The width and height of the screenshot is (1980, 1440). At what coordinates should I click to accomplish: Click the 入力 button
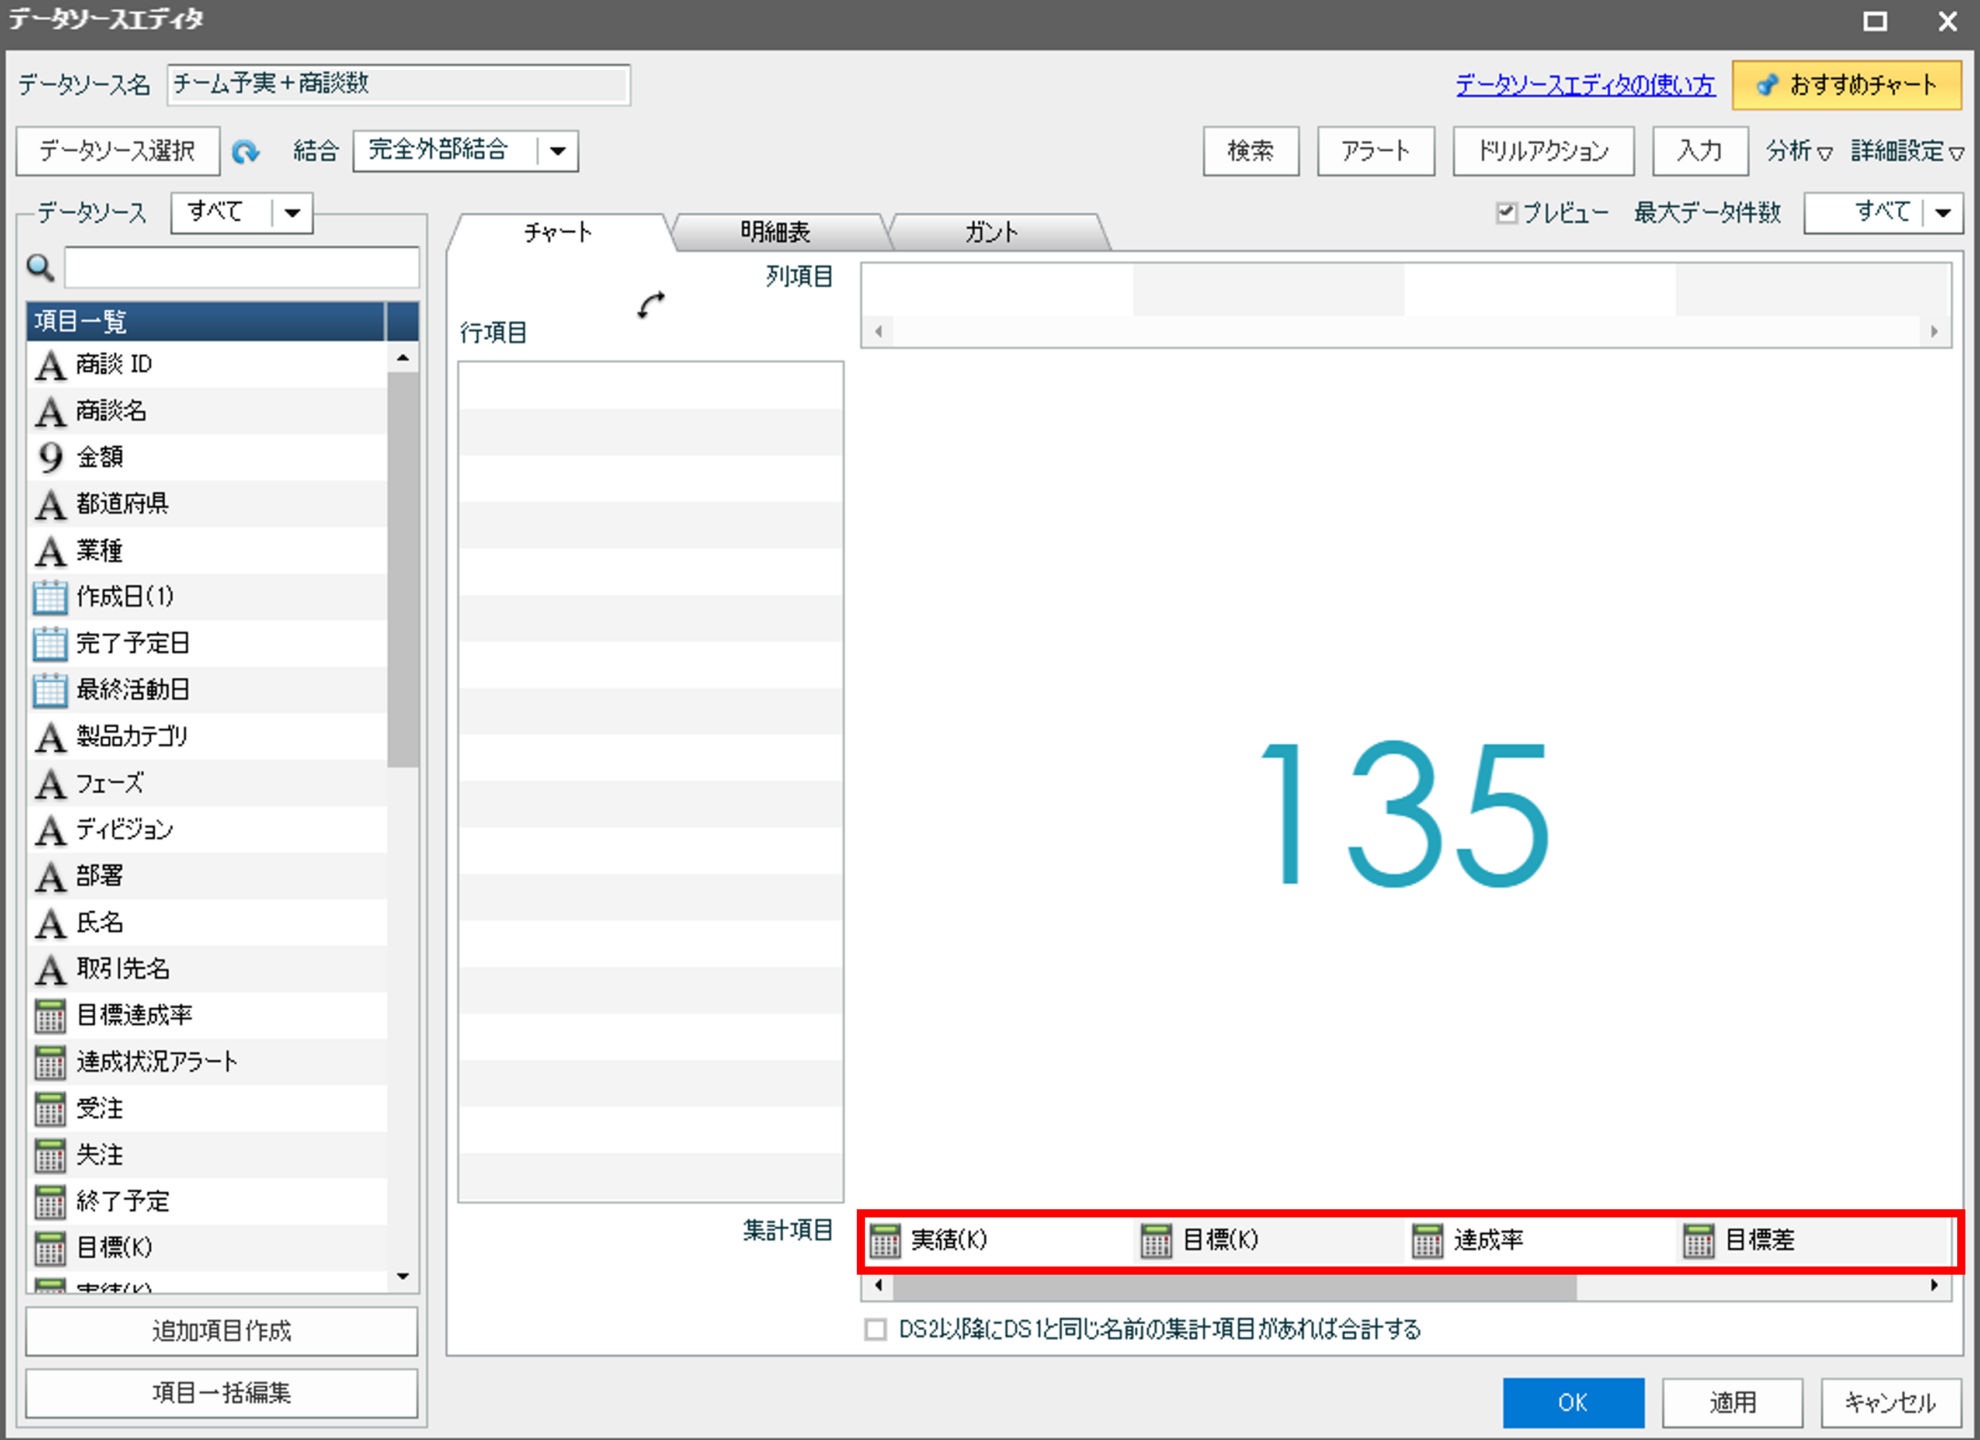pos(1700,151)
